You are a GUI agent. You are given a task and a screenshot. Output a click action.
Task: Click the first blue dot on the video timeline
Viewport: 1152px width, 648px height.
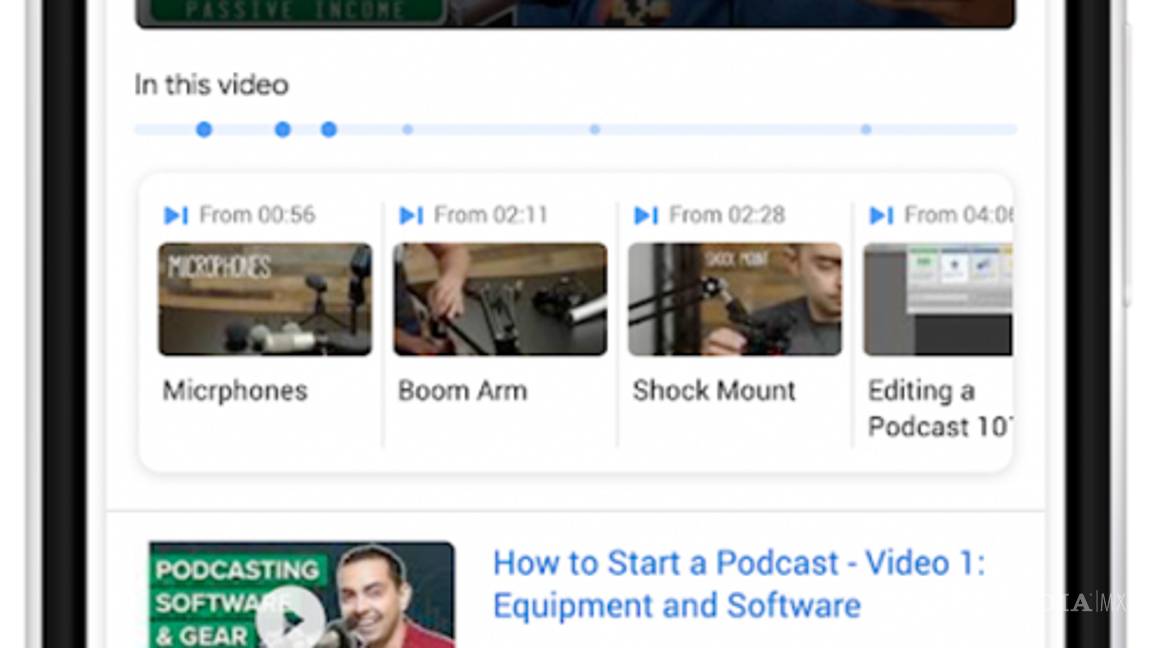tap(204, 129)
